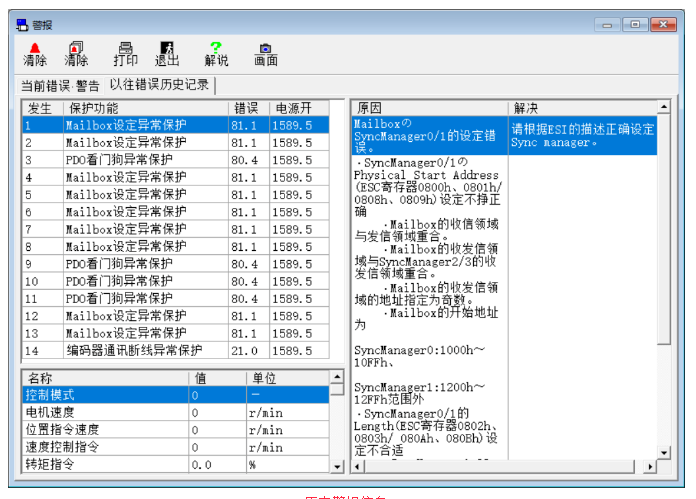Viewport: 696px width, 499px height.
Task: Select history row 9 PDO看门狗异常保护
Action: (x=176, y=264)
